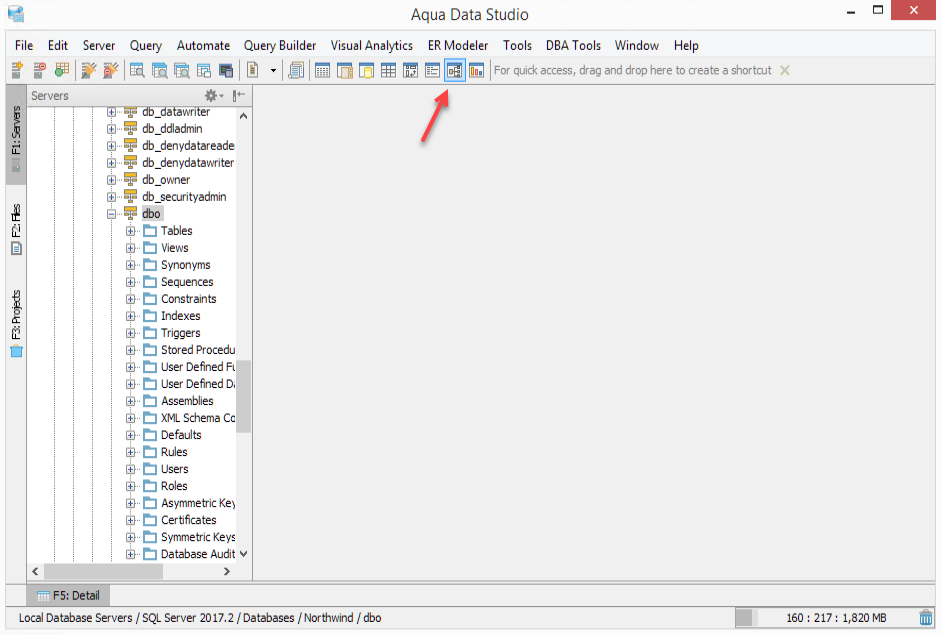Open the dropdown arrow beside the document icon
This screenshot has width=942, height=635.
(273, 70)
